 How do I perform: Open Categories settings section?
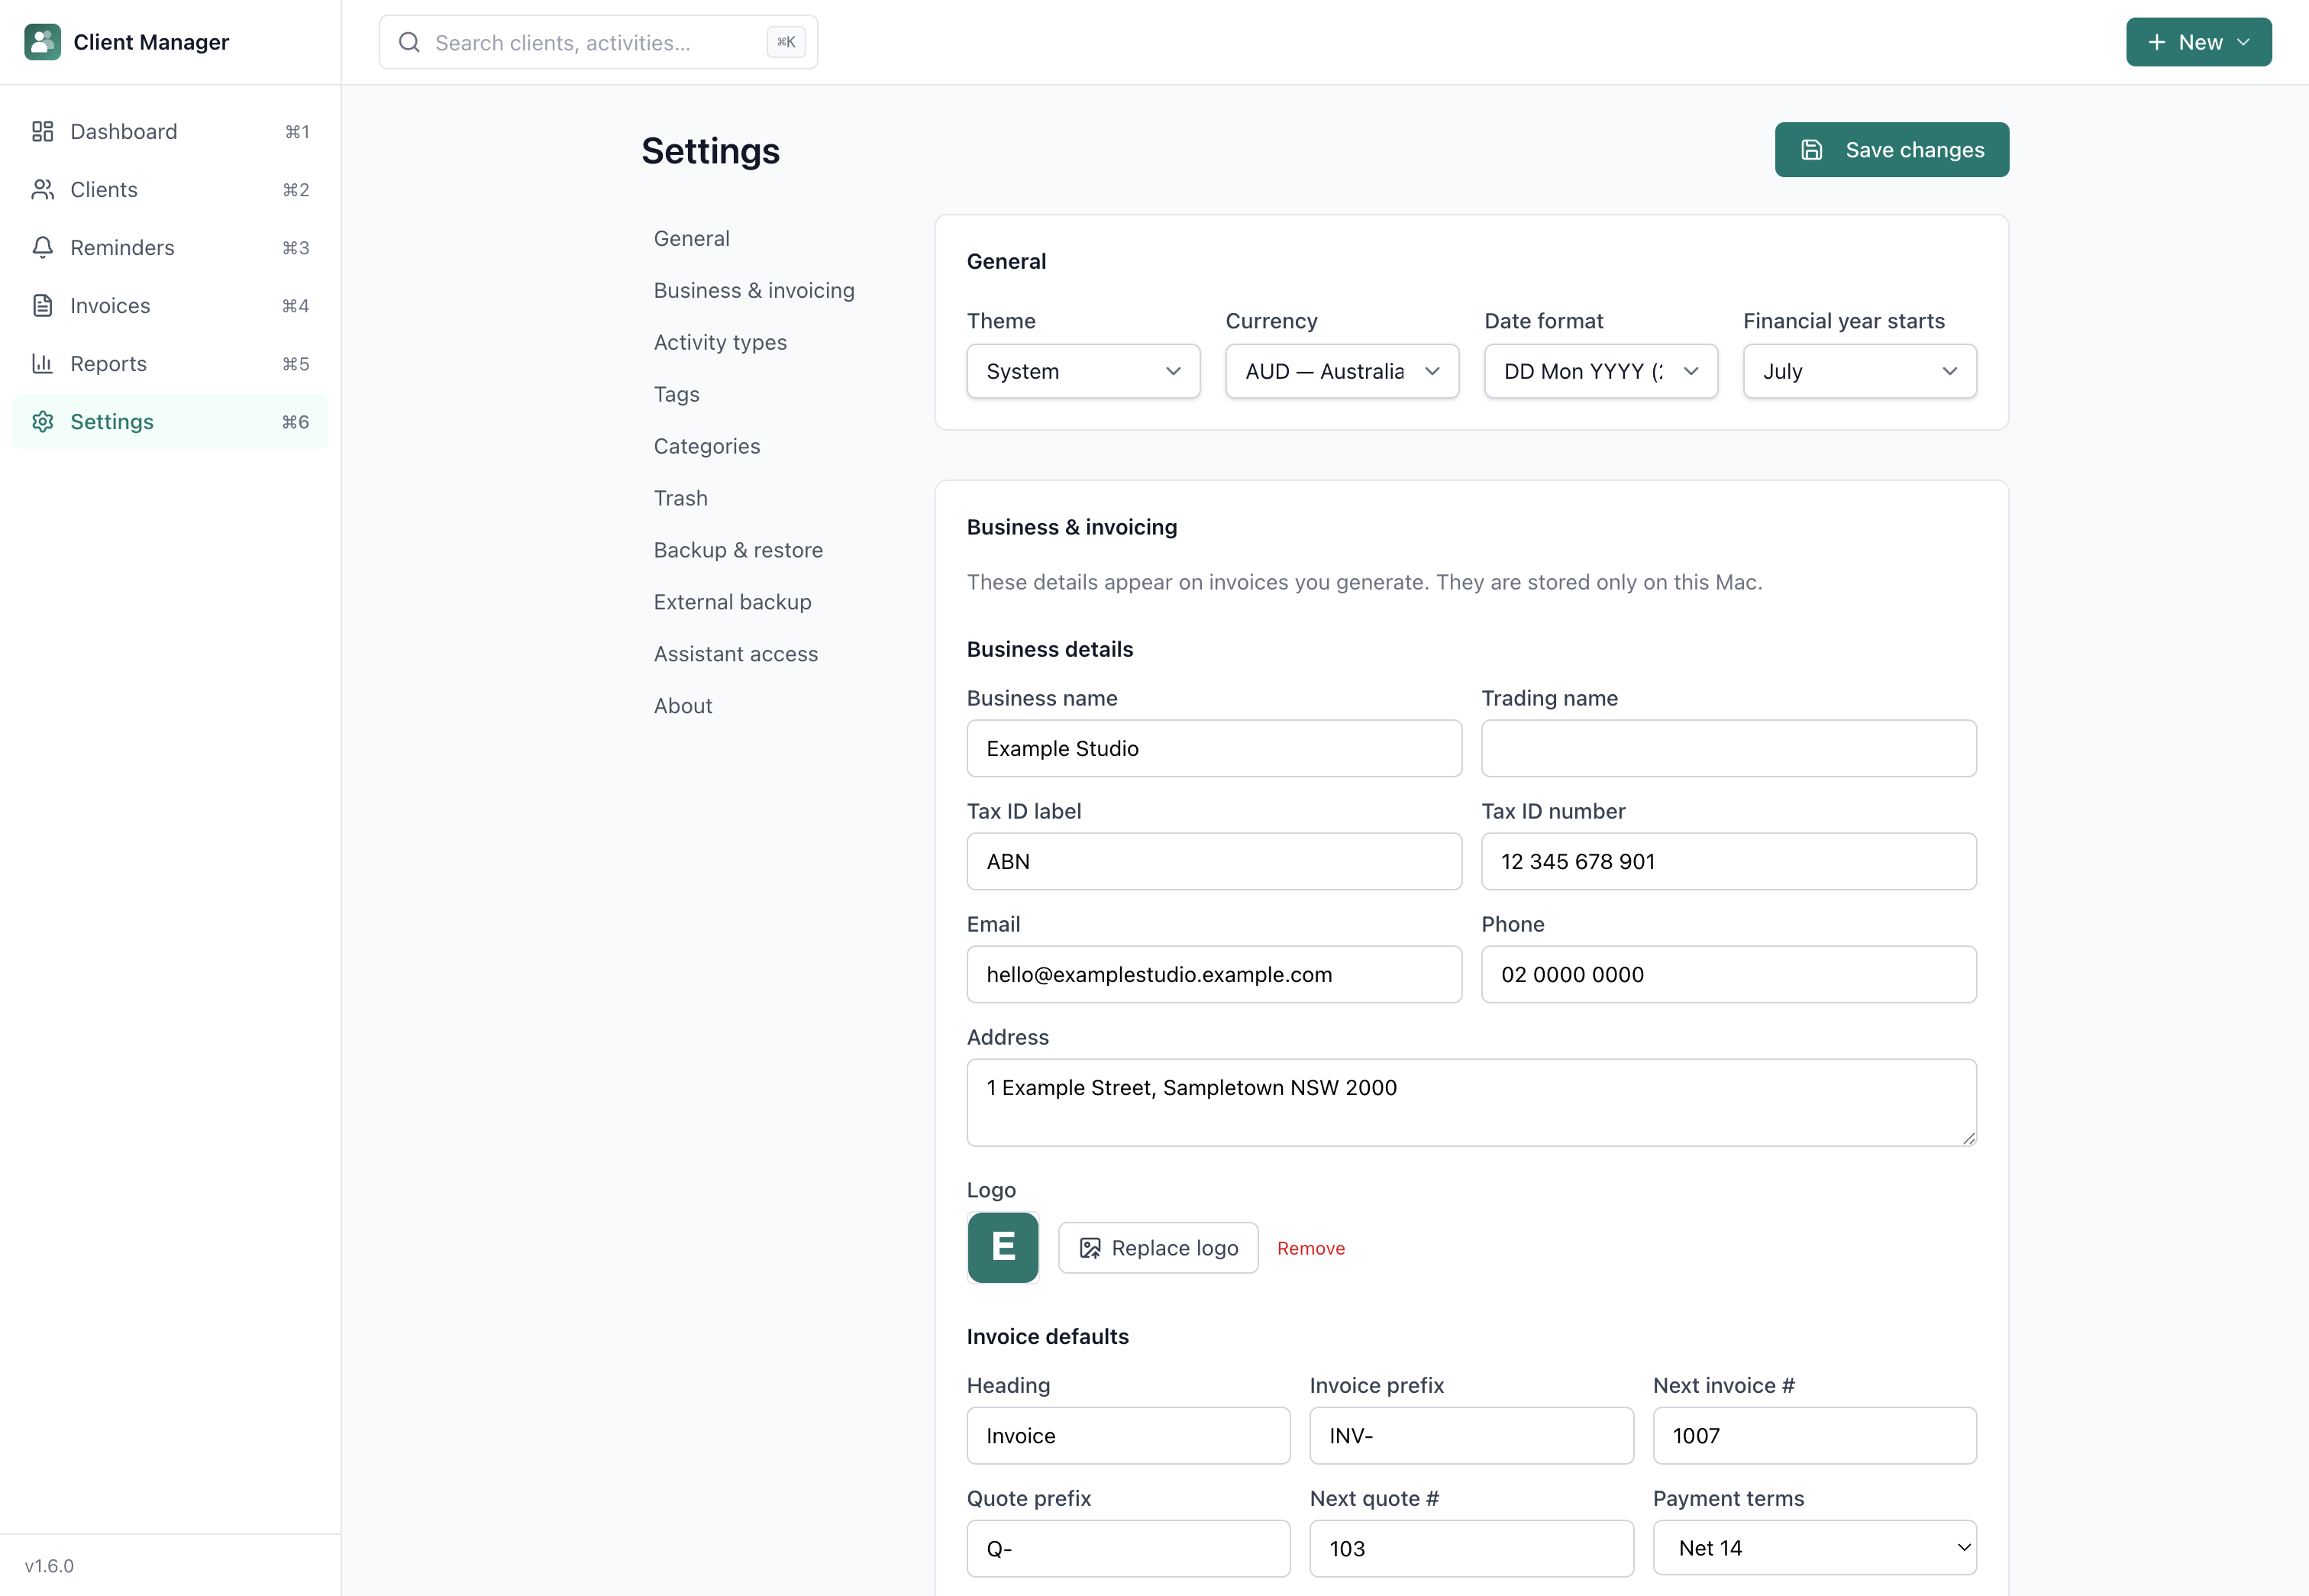click(x=706, y=446)
